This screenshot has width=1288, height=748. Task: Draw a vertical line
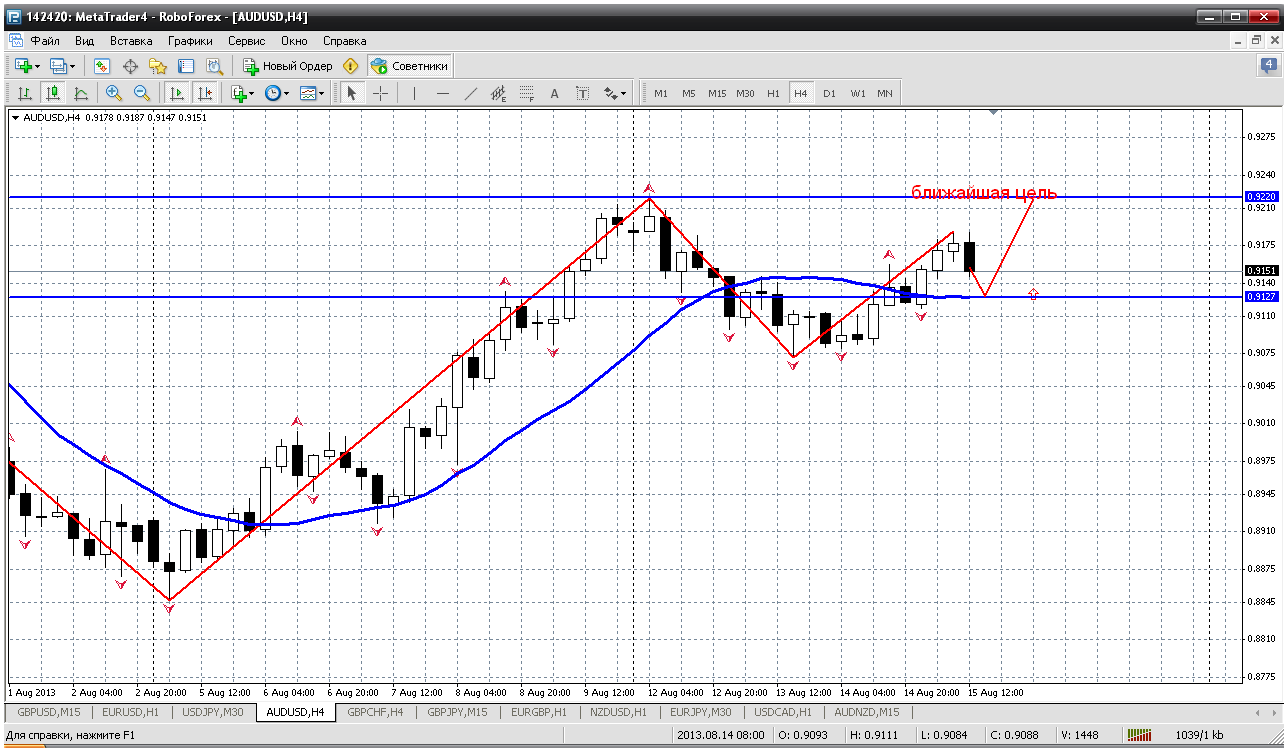click(x=414, y=93)
